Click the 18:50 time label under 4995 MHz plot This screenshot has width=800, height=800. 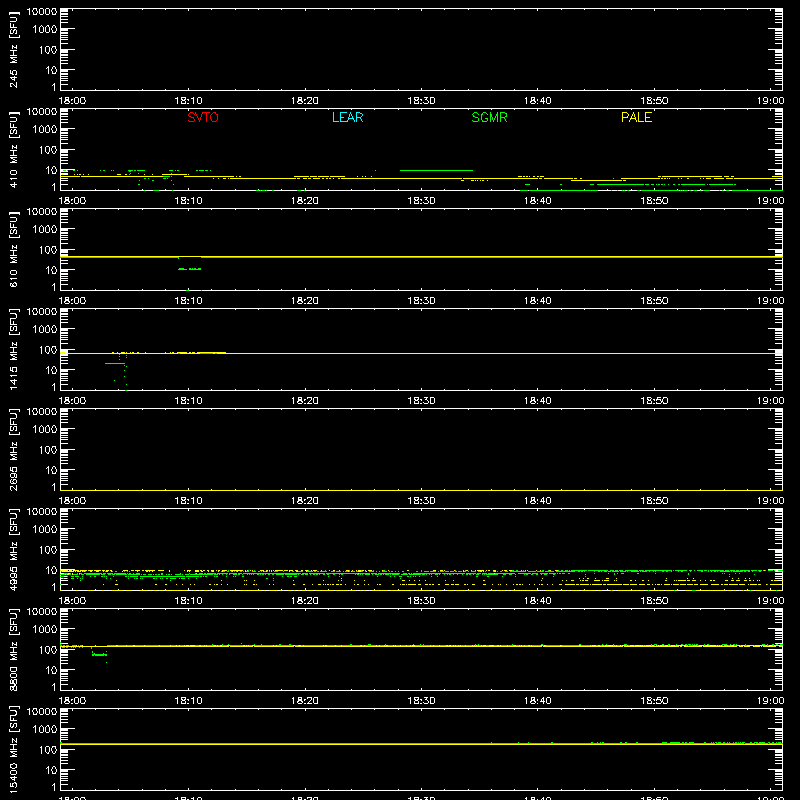[654, 601]
